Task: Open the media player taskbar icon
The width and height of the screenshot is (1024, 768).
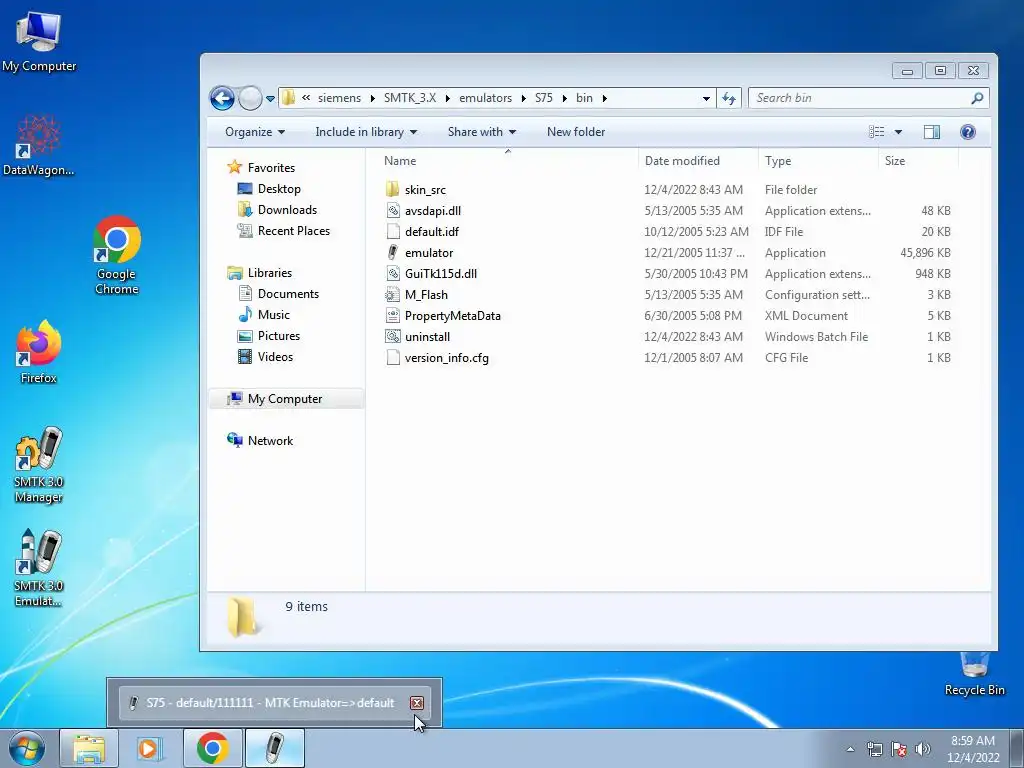Action: pos(150,748)
